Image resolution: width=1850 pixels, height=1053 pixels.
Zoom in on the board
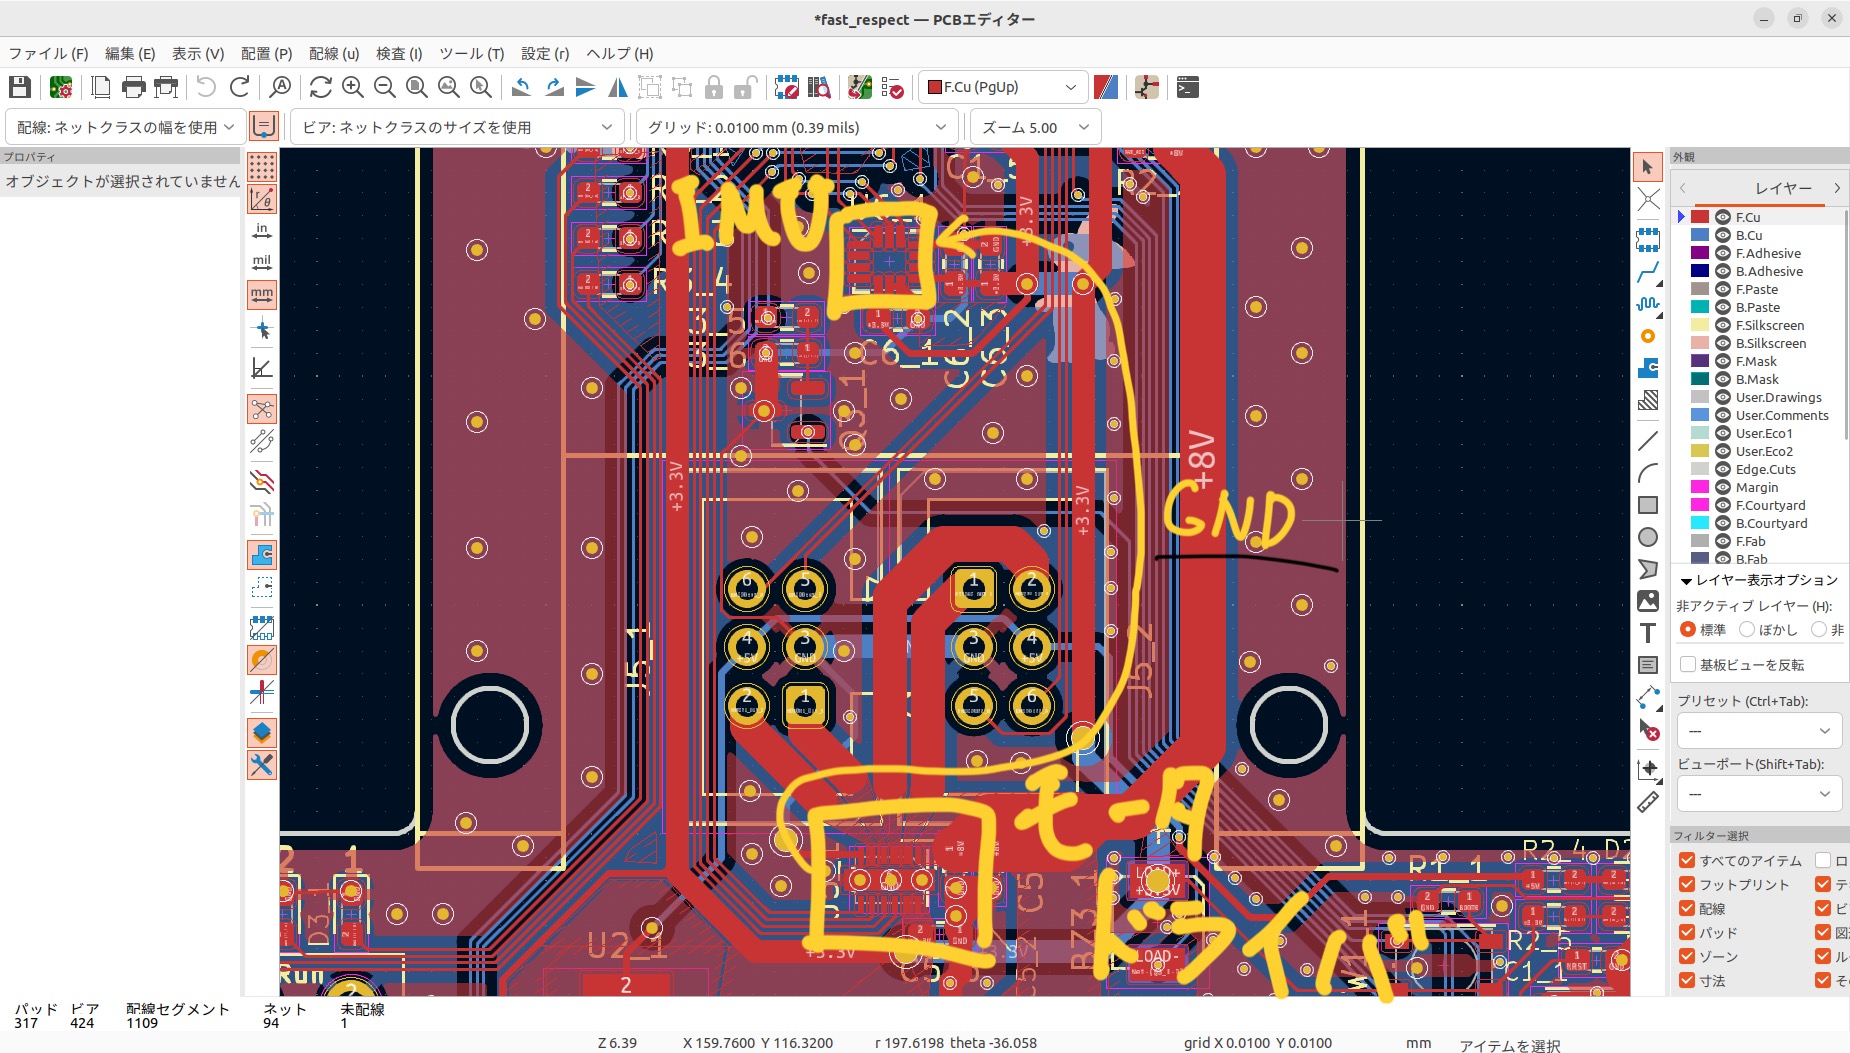[x=352, y=88]
